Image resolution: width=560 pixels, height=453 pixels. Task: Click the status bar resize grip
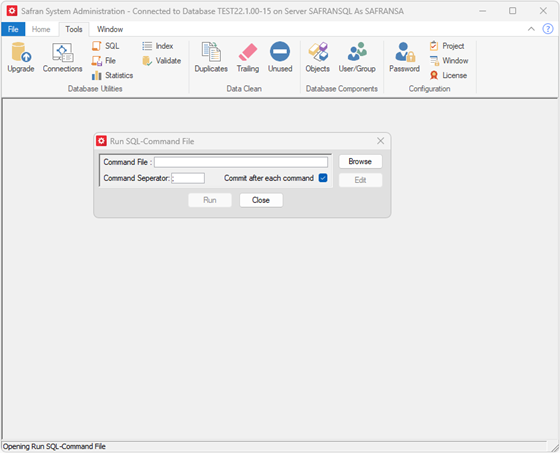pos(554,447)
